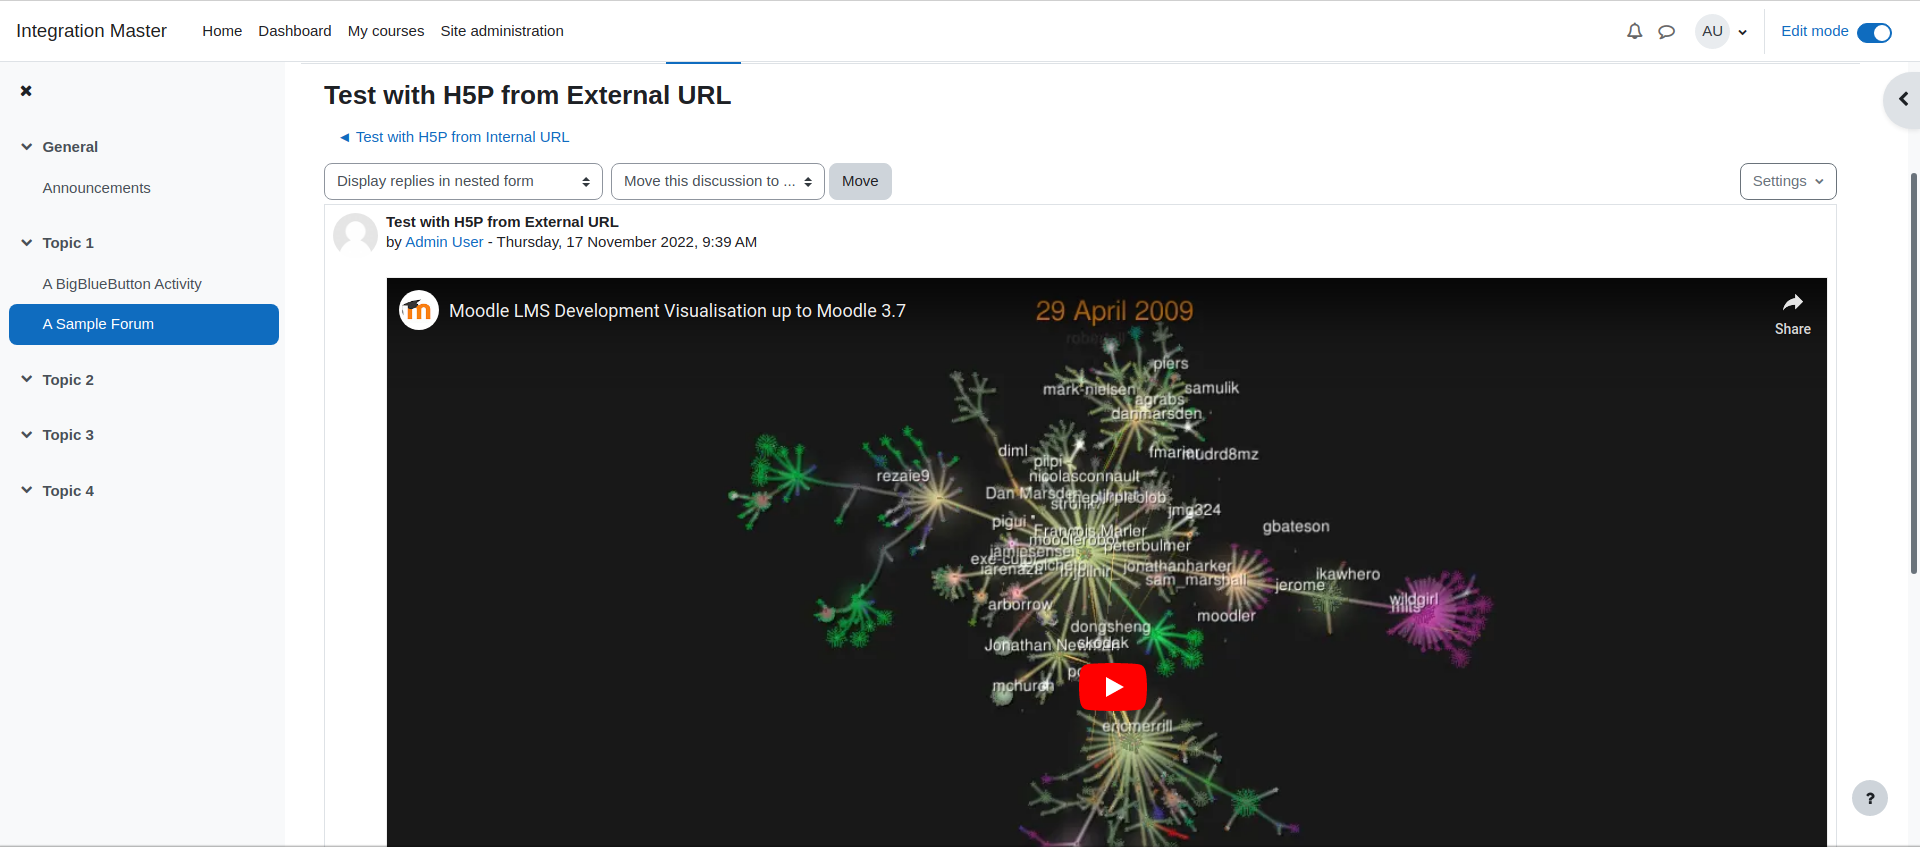1920x847 pixels.
Task: Open Test with H5P from Internal URL link
Action: pyautogui.click(x=454, y=137)
